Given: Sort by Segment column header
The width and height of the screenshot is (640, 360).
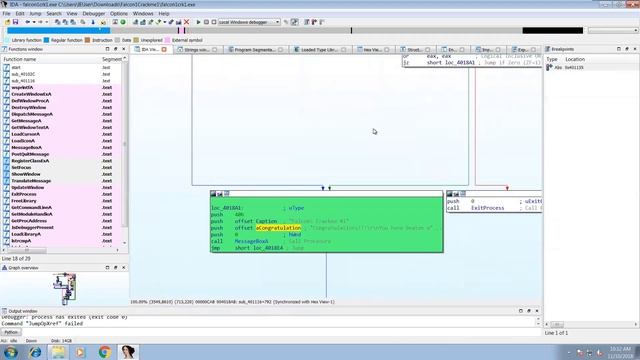Looking at the screenshot, I should tap(111, 59).
